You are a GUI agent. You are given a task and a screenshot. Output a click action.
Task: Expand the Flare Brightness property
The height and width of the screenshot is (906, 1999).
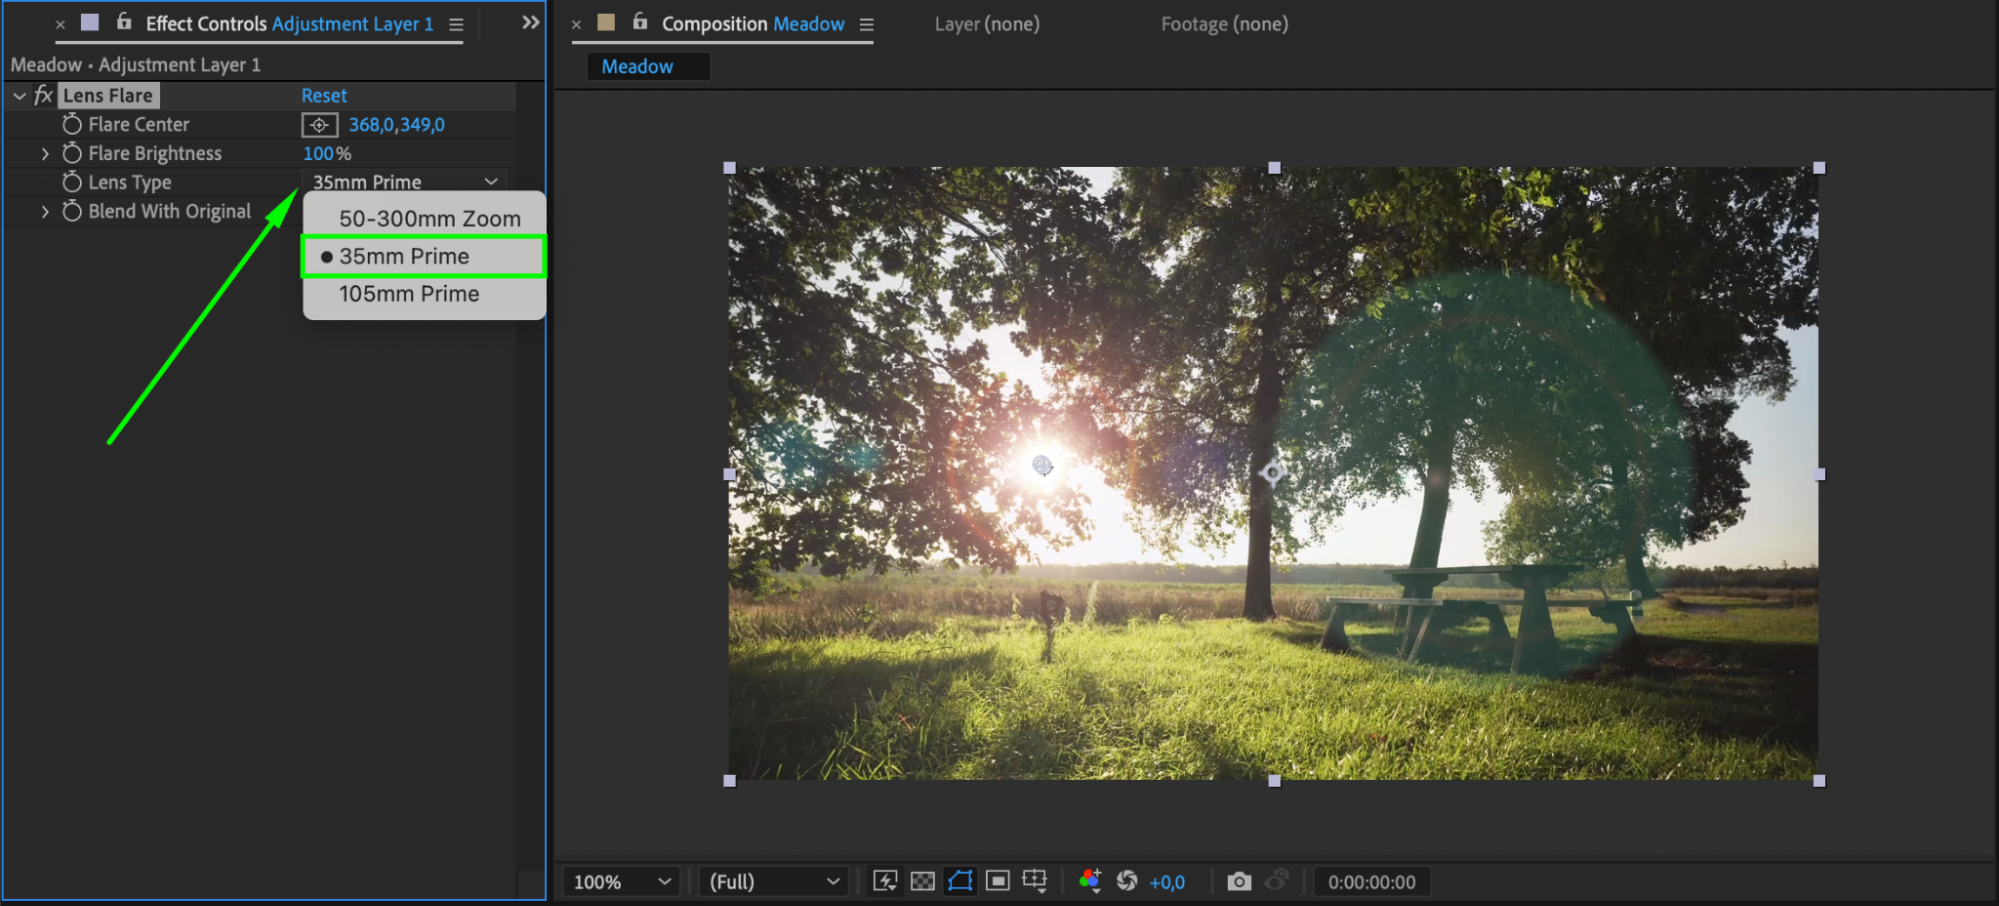(x=45, y=154)
